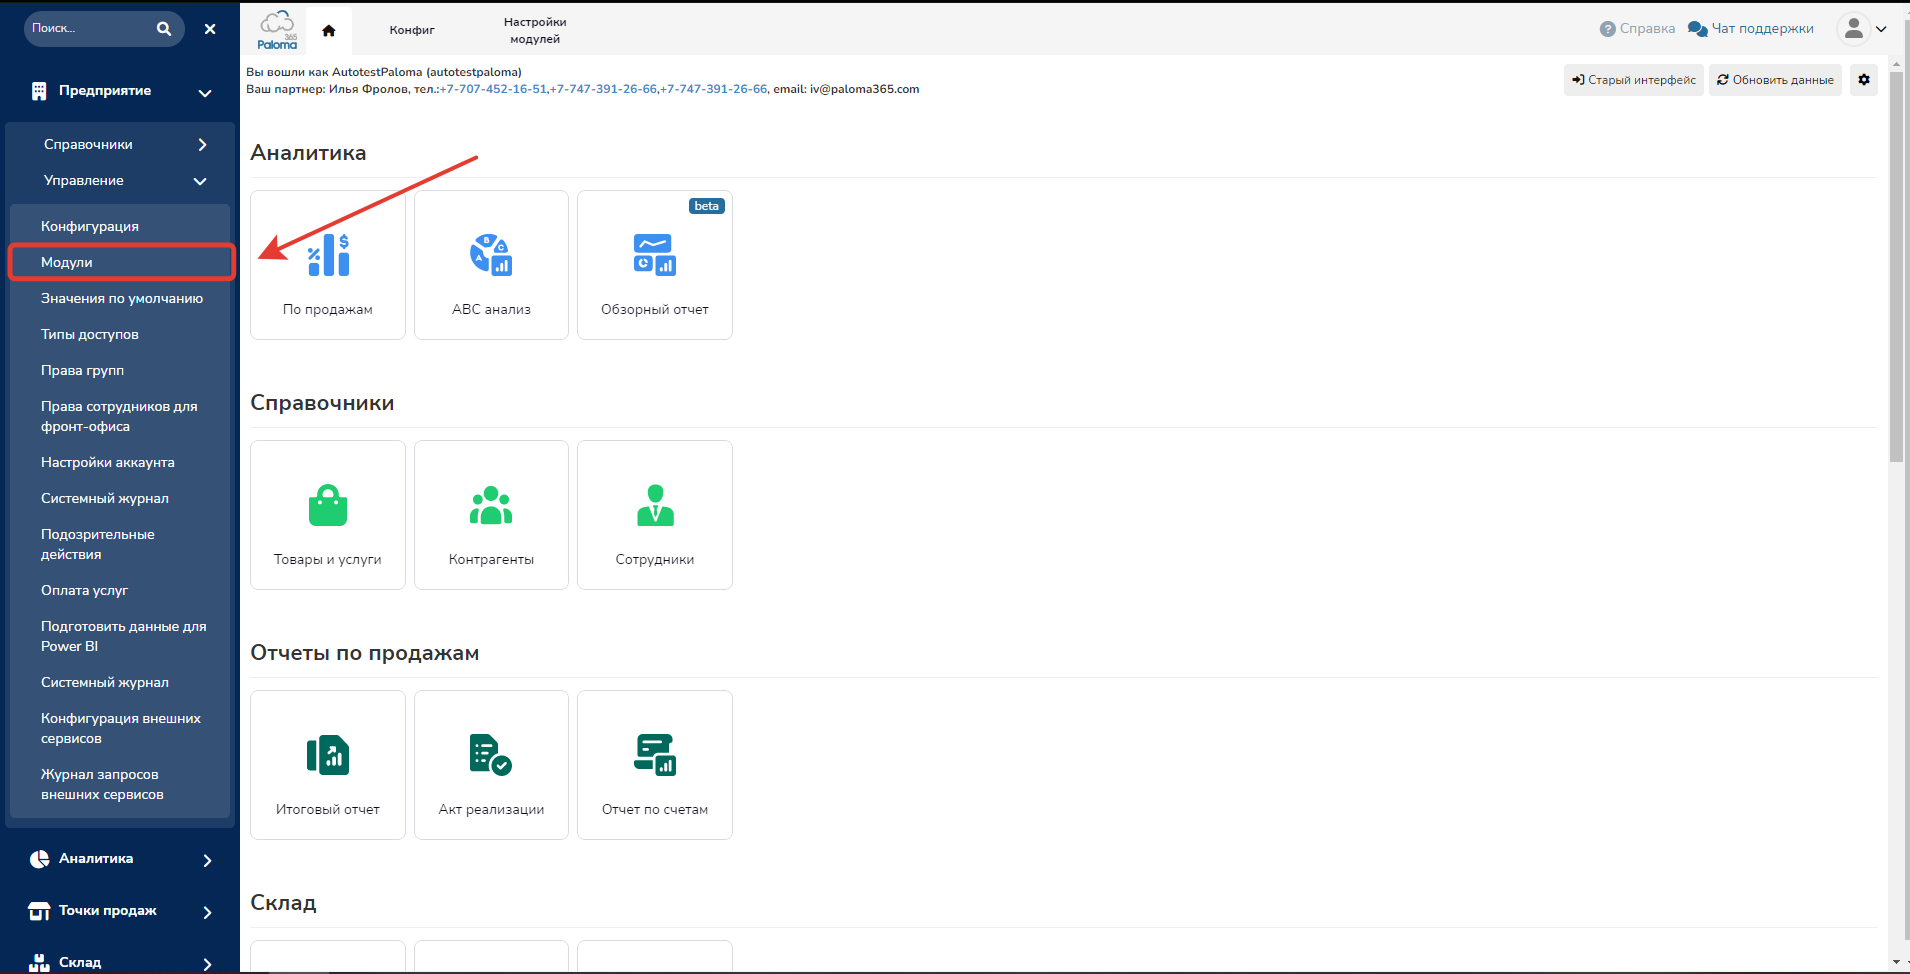This screenshot has height=974, width=1910.
Task: Collapse the Управление sidebar section
Action: click(120, 181)
